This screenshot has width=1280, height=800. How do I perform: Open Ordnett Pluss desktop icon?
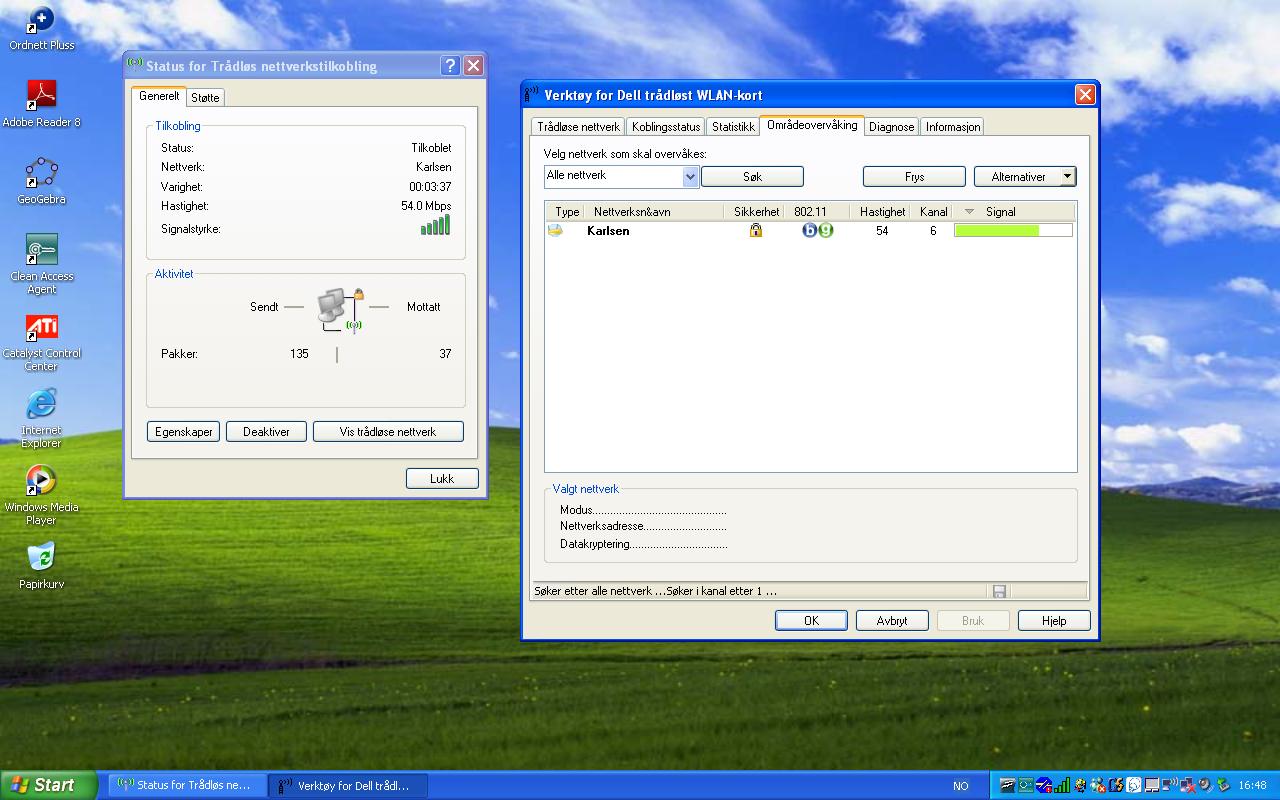coord(41,20)
